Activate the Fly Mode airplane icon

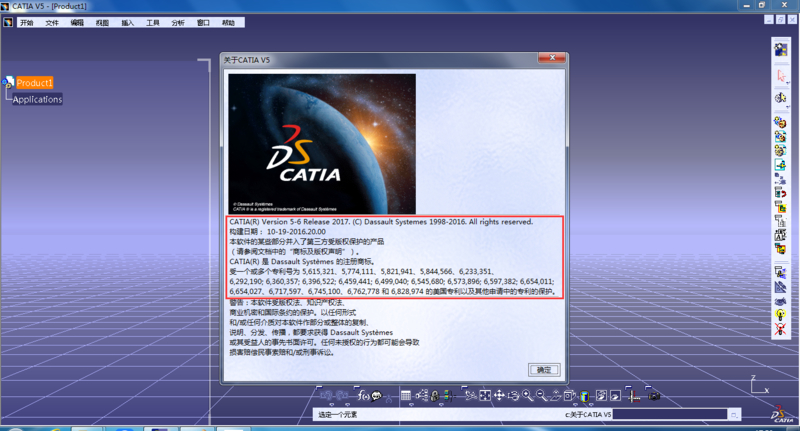(x=471, y=396)
